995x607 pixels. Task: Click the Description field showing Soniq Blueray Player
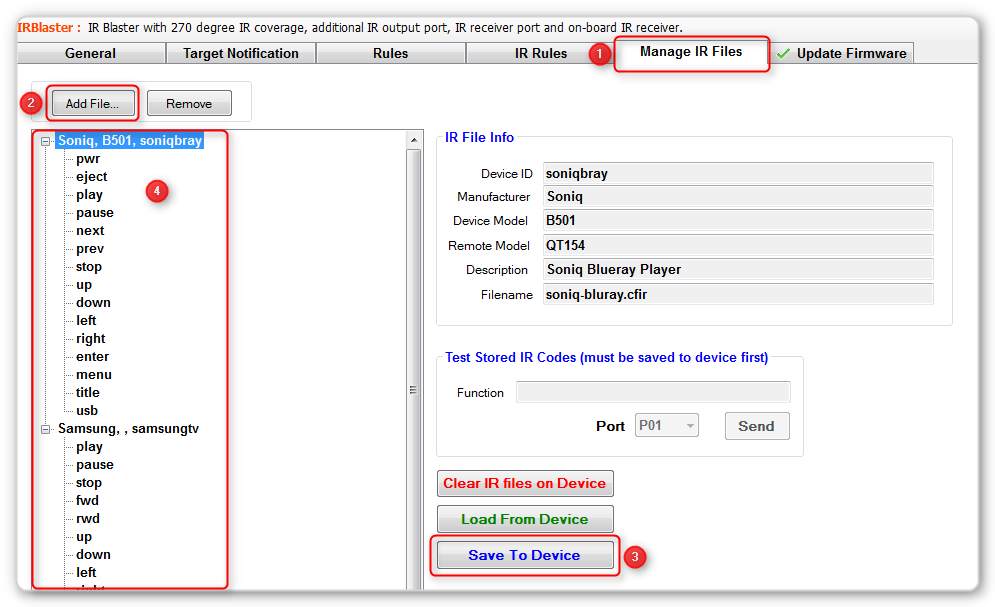(x=737, y=269)
